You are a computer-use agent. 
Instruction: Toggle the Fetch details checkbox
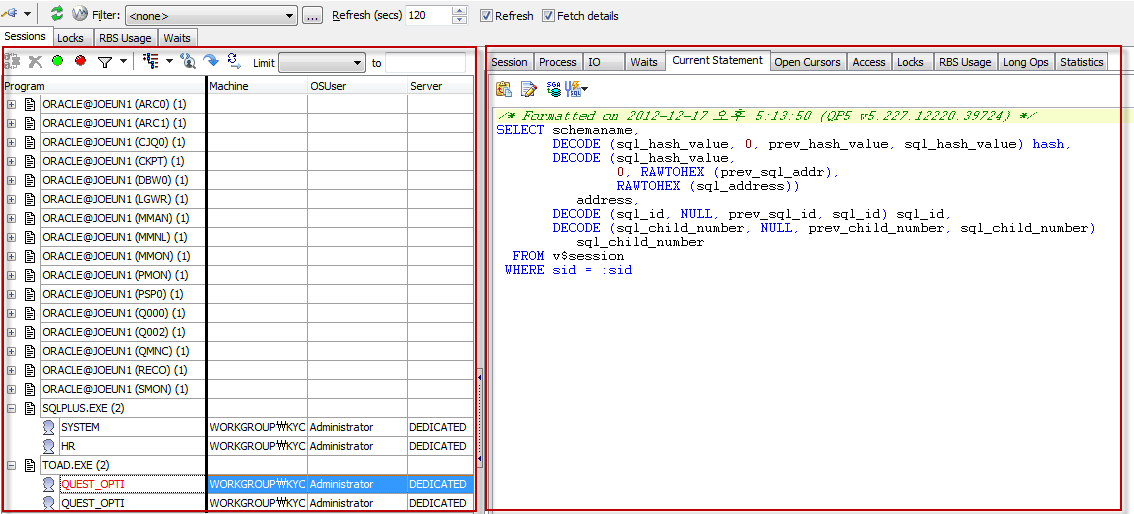click(548, 16)
